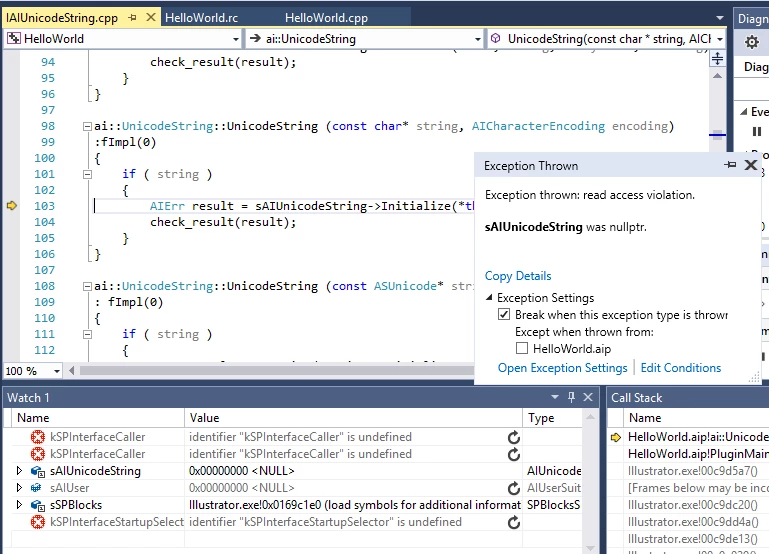Collapse the Exception Settings section
769x554 pixels.
(x=489, y=298)
